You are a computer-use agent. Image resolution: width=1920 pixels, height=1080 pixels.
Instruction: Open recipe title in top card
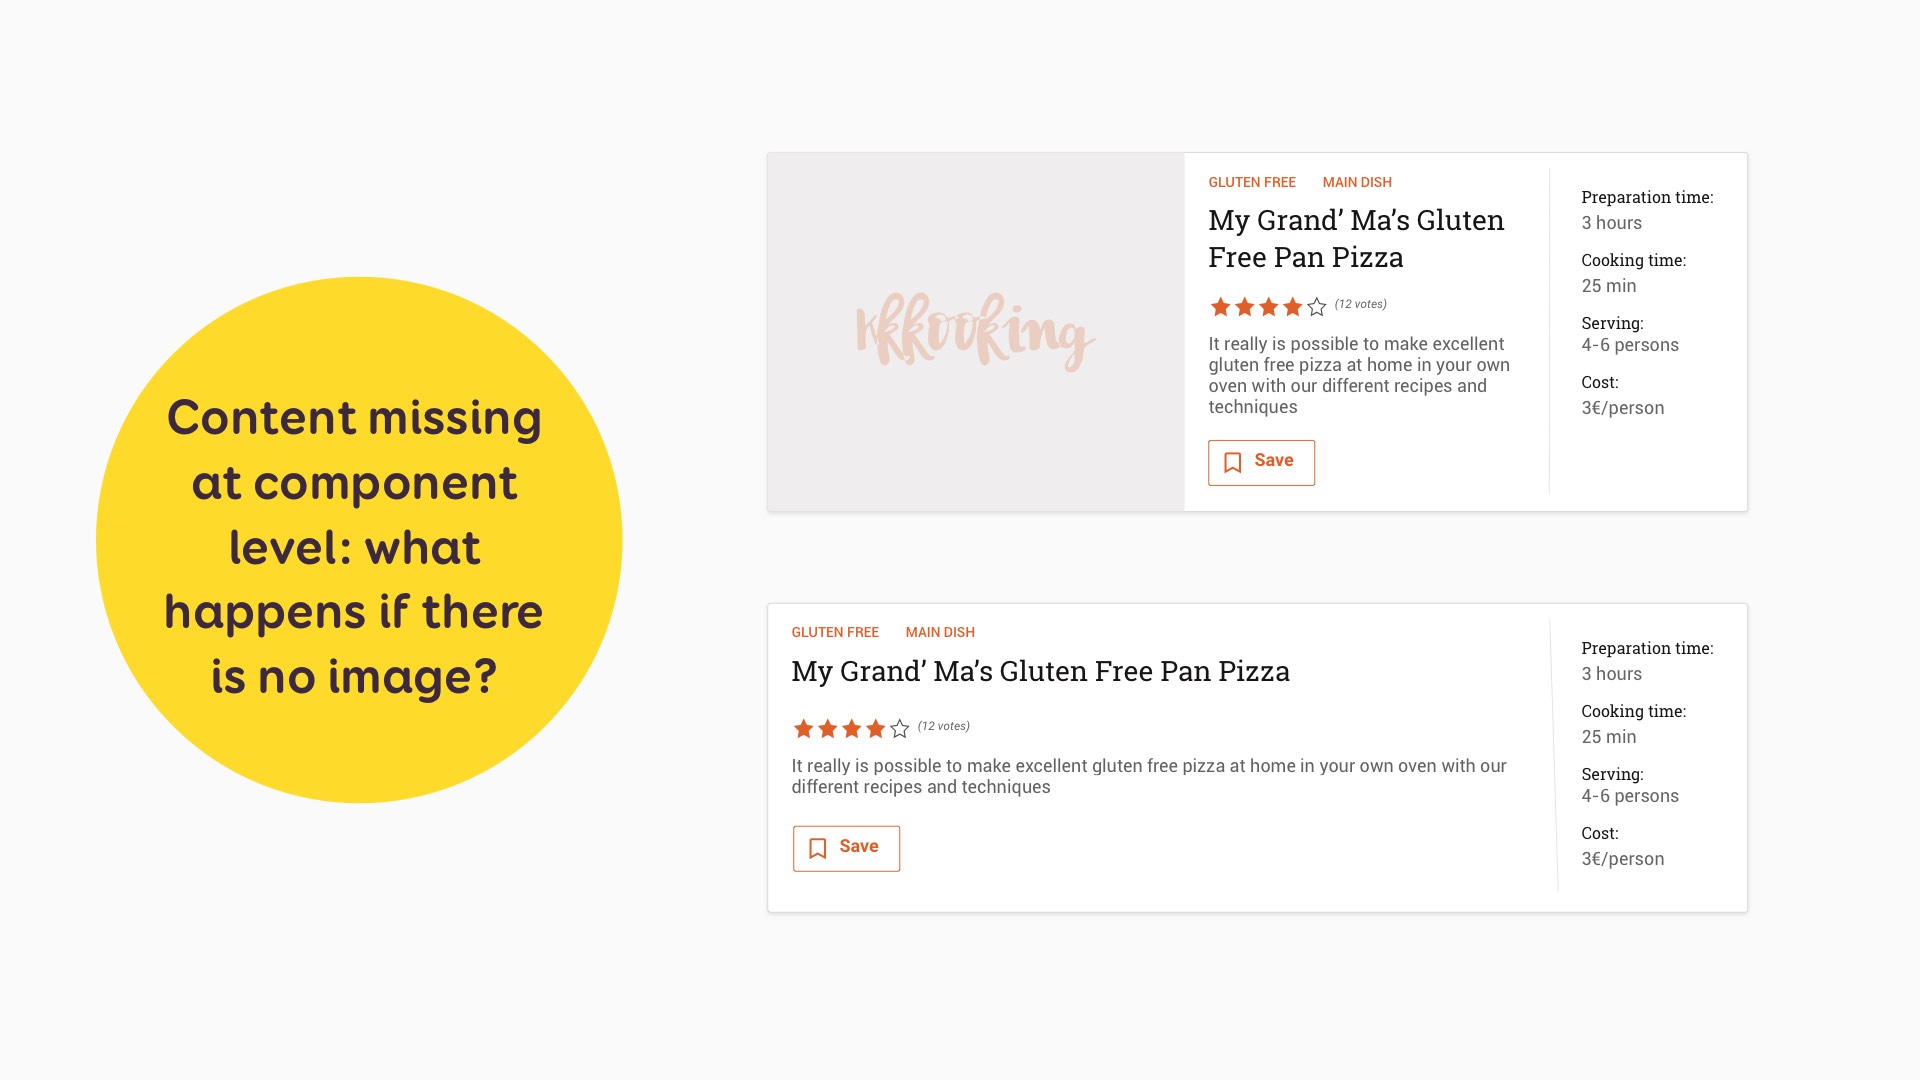pos(1355,238)
